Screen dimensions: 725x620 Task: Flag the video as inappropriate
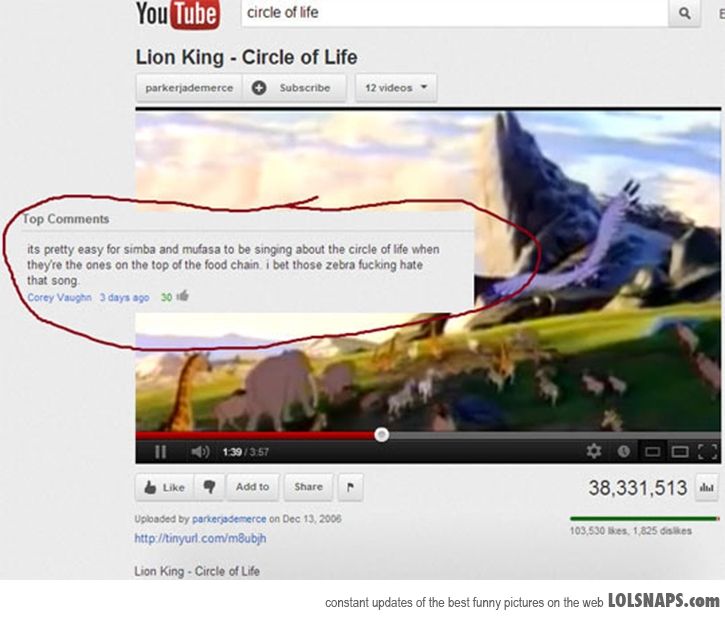350,487
